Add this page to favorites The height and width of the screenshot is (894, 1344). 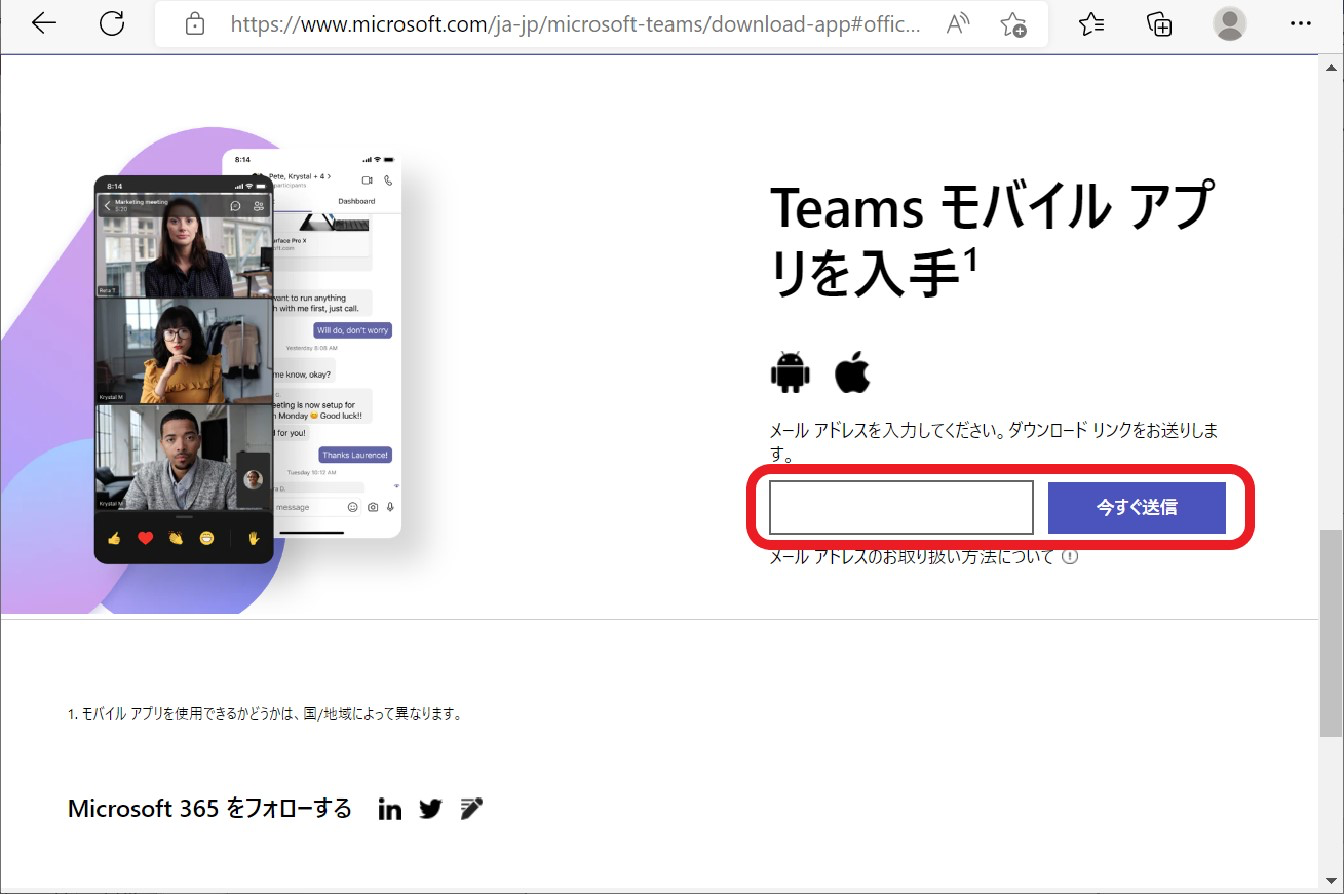[1013, 25]
